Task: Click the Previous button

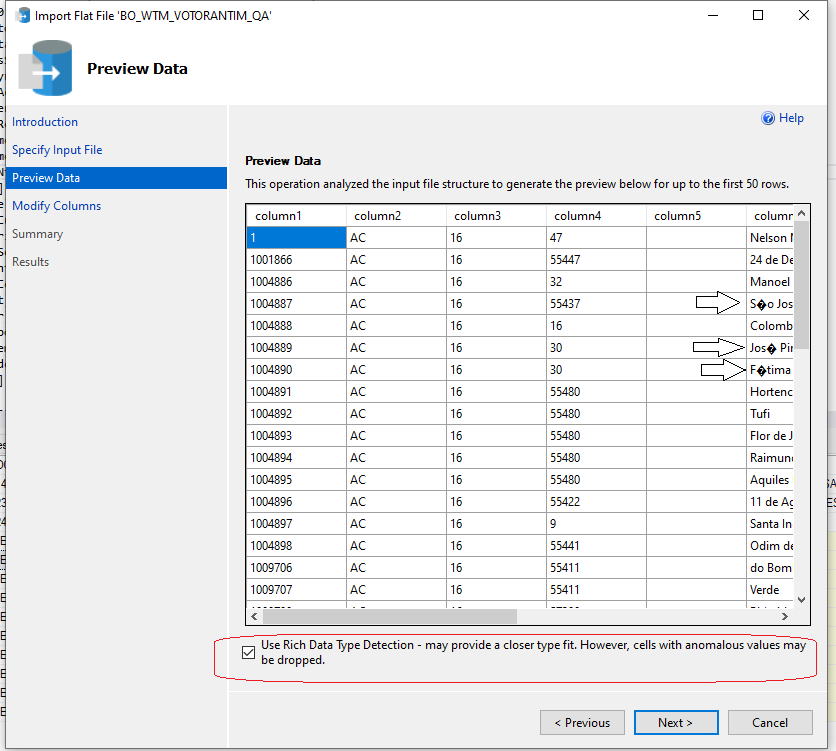Action: [582, 722]
